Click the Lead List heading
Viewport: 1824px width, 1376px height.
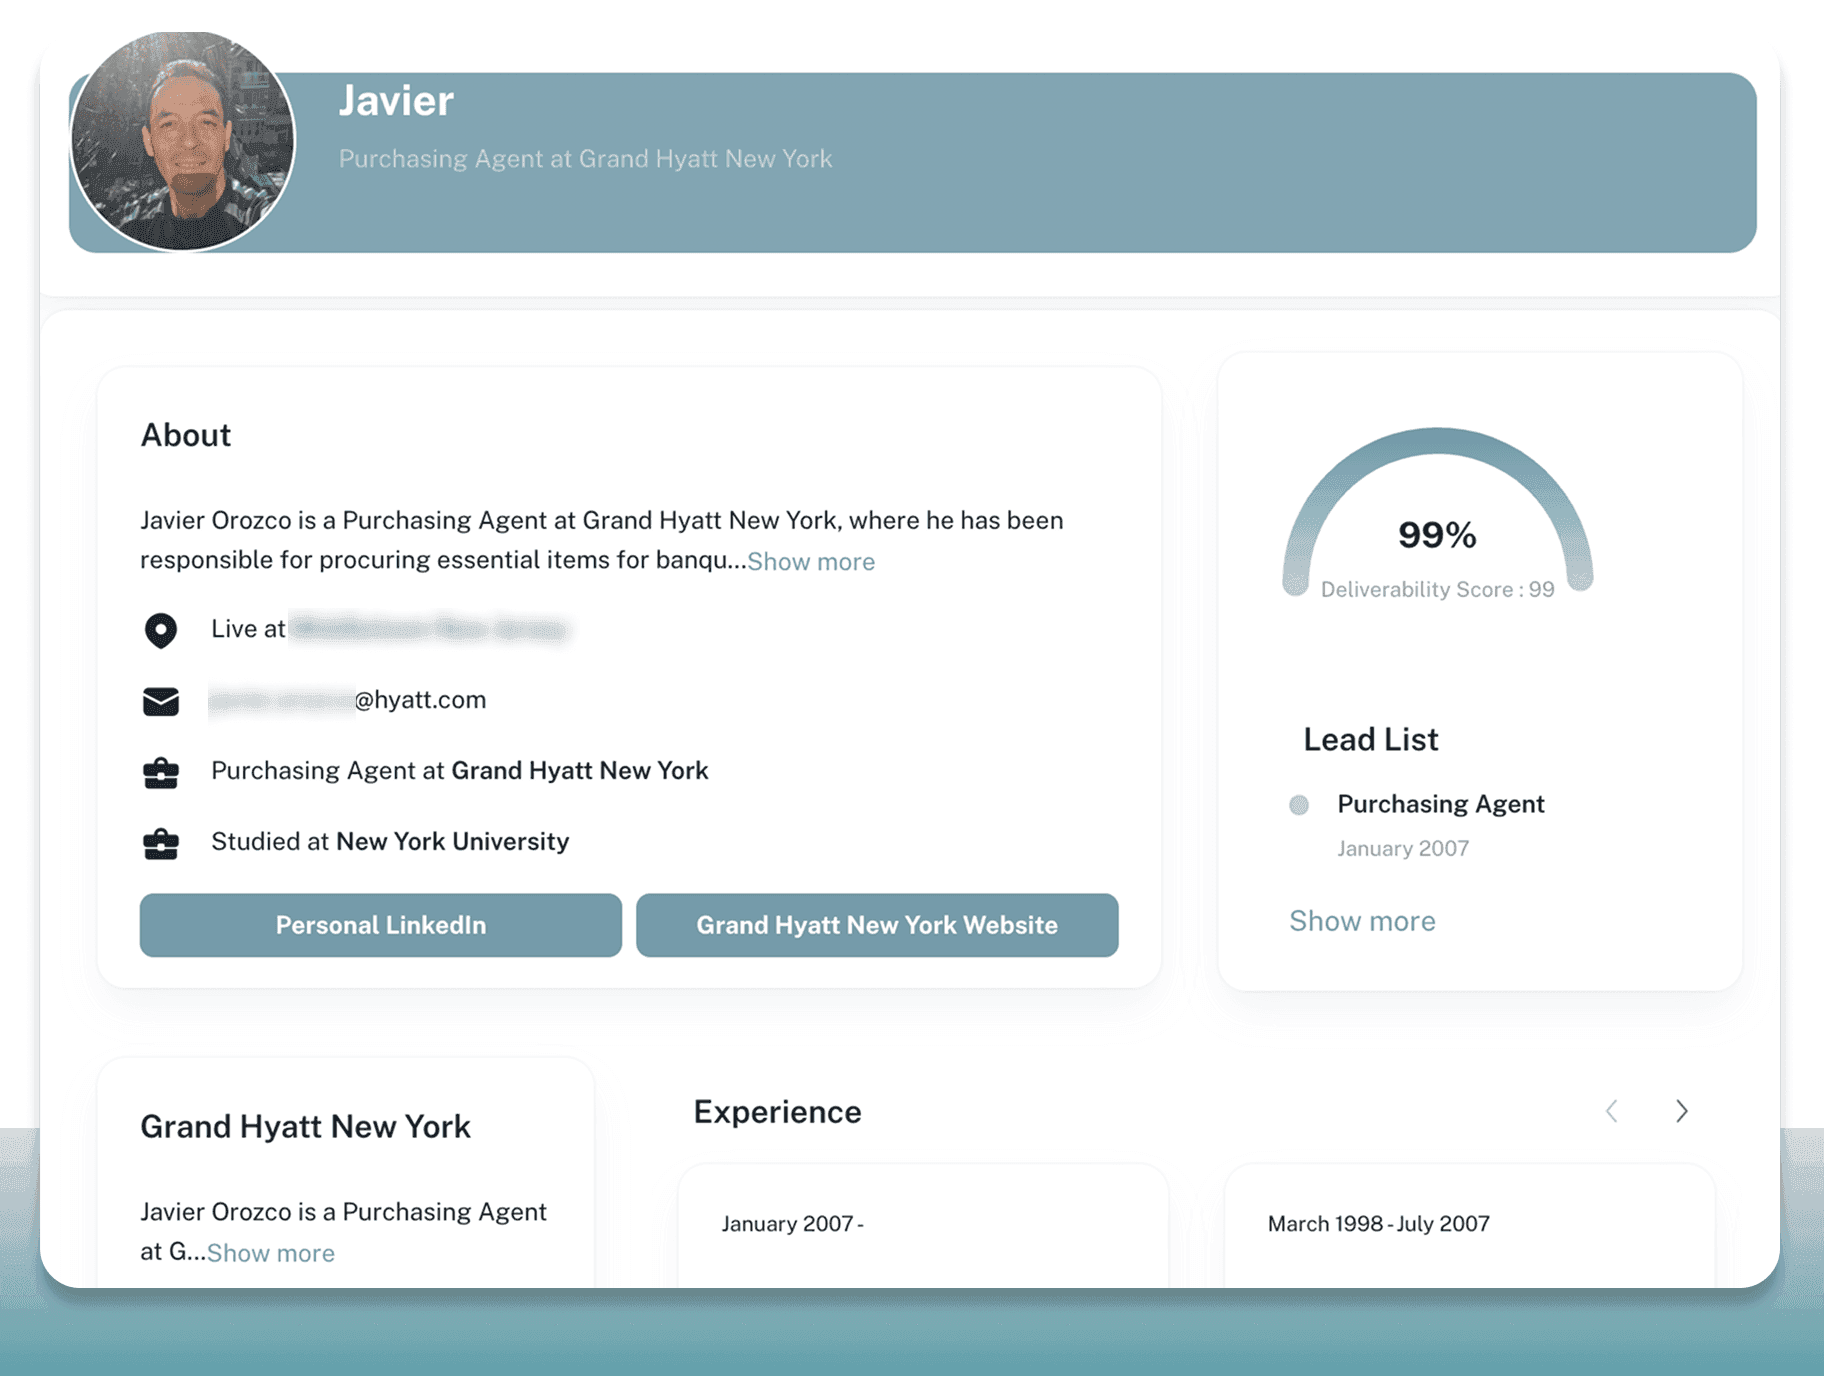click(x=1370, y=739)
